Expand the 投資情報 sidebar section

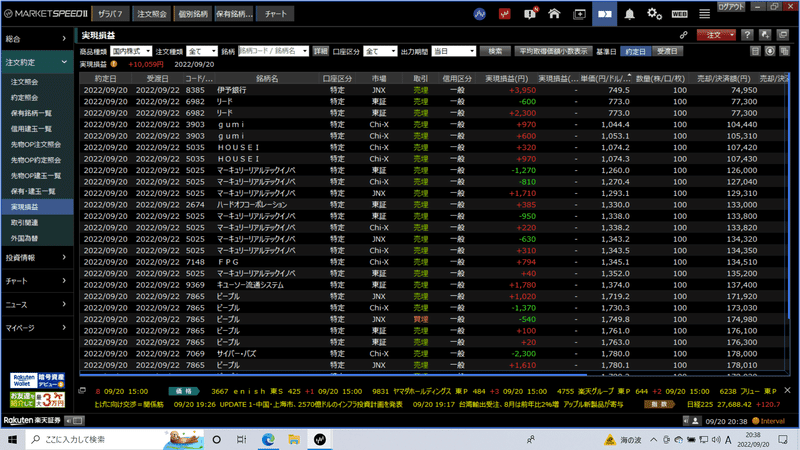pyautogui.click(x=36, y=258)
